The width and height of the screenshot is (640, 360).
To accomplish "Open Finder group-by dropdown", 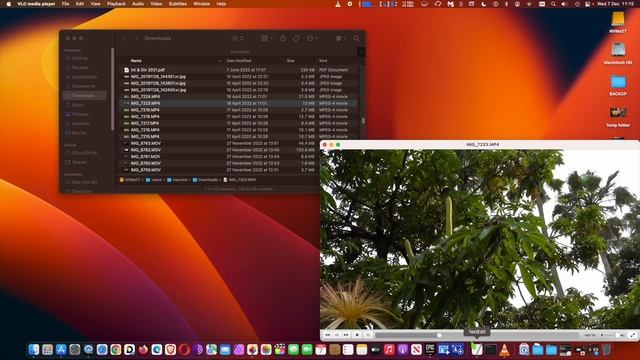I will click(x=267, y=38).
